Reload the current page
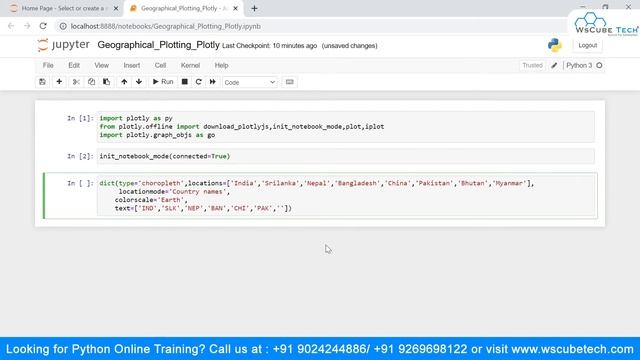 (x=43, y=26)
